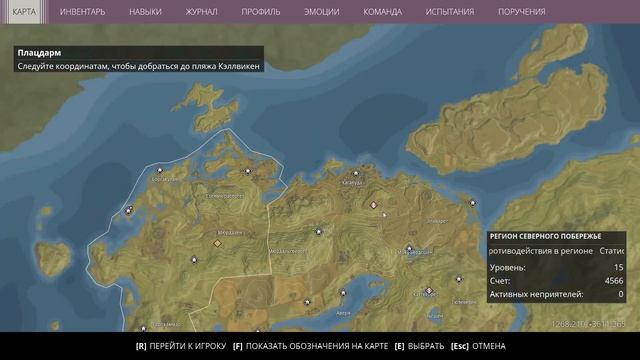Select the marker on the northwest coast inside the white border
The image size is (640, 360).
tap(160, 170)
